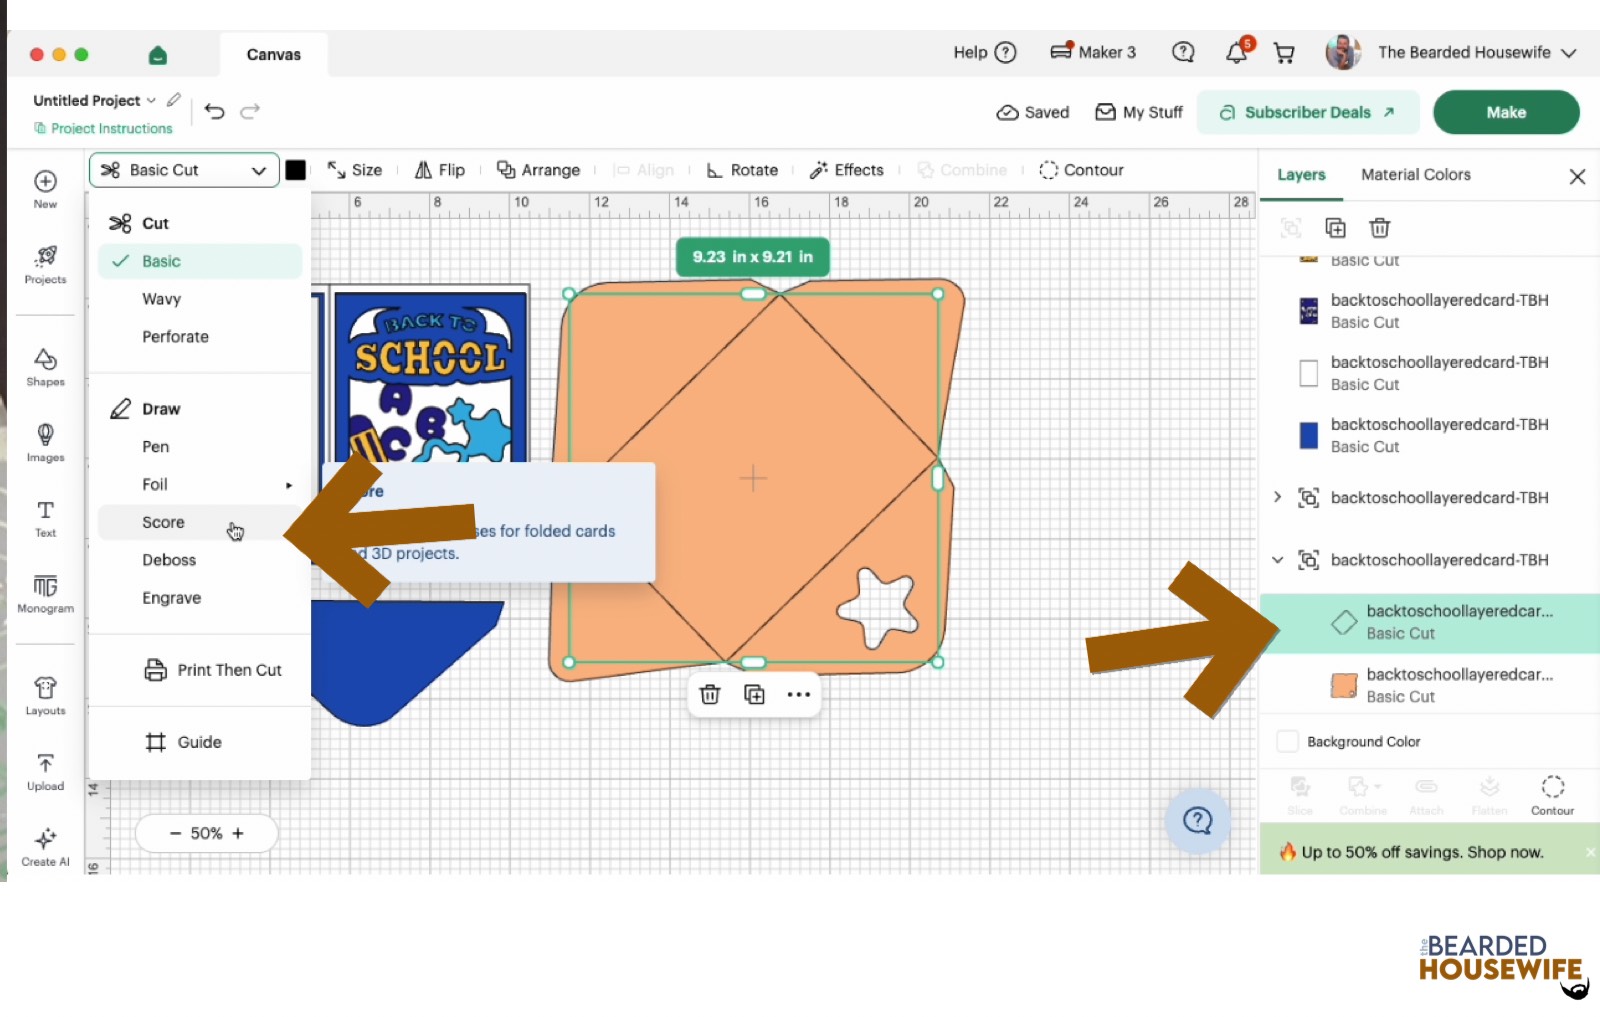Select the highlighted diamond outline layer
The width and height of the screenshot is (1600, 1017).
click(1430, 622)
